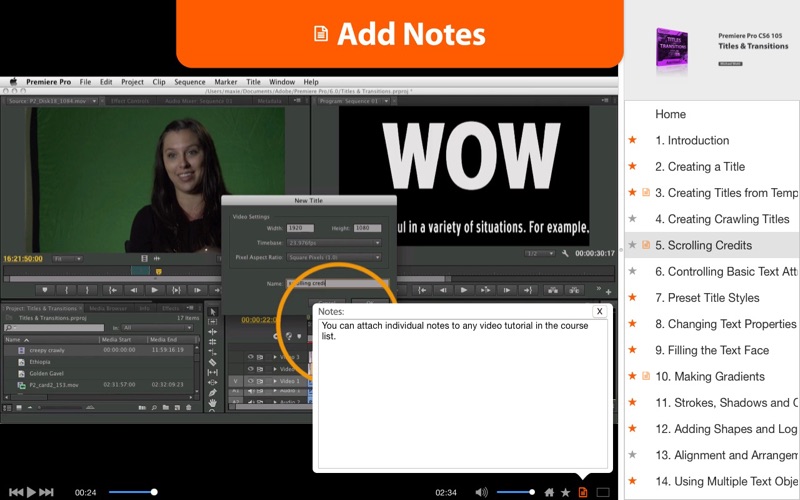Click Source monitor Play button
This screenshot has height=500, width=800.
(154, 290)
